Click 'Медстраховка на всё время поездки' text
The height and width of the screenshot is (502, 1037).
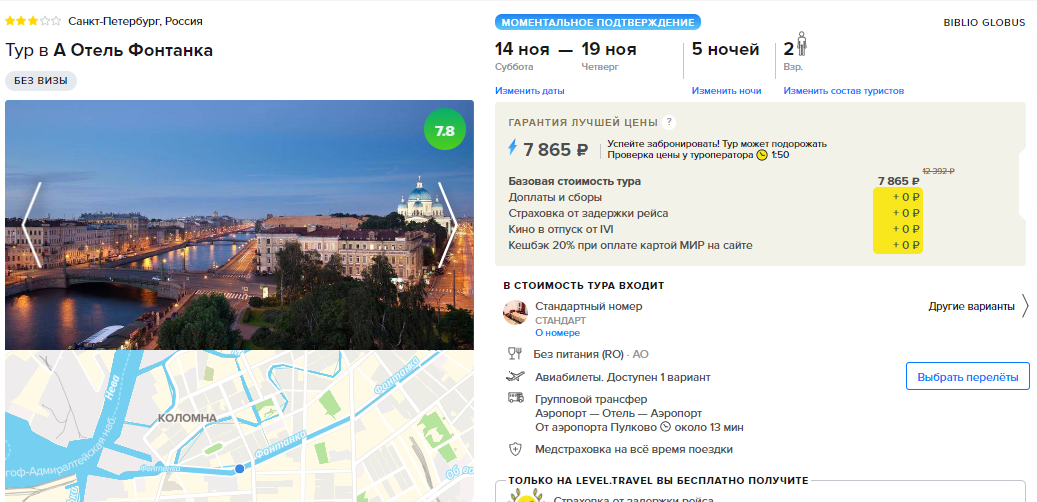click(x=634, y=449)
